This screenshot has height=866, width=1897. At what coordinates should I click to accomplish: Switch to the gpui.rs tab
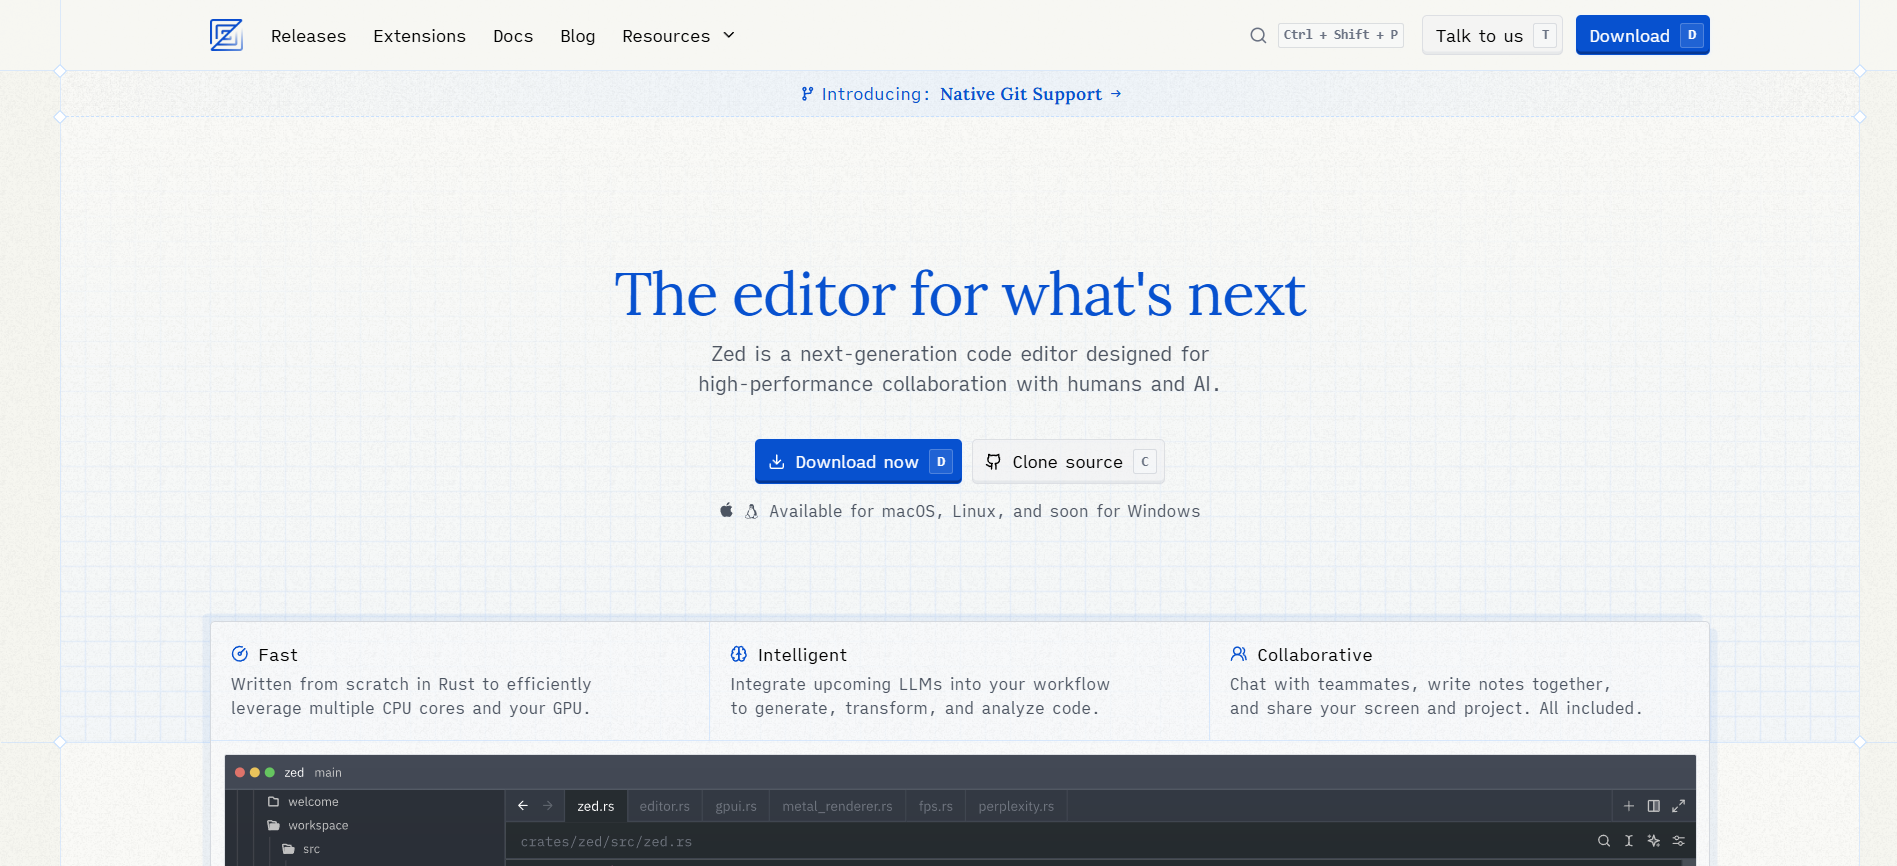pyautogui.click(x=736, y=806)
